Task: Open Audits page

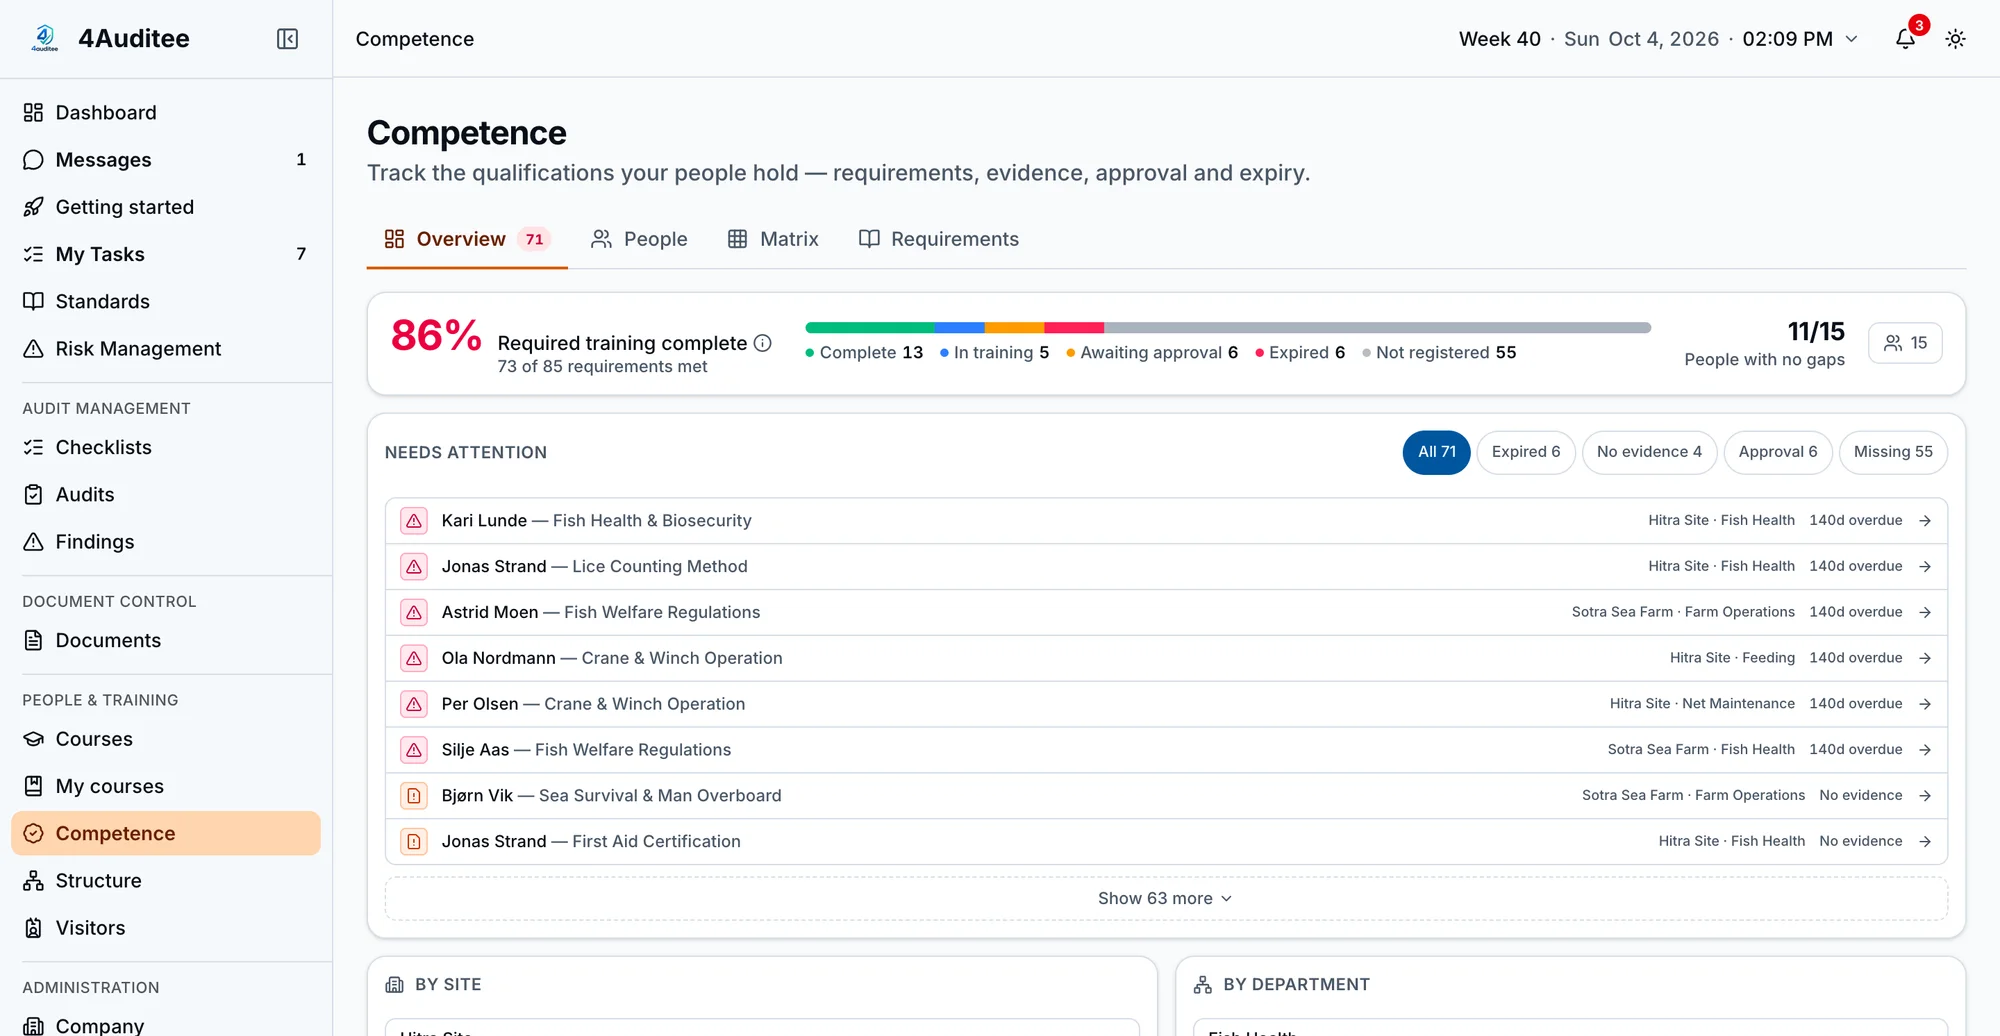Action: tap(166, 494)
